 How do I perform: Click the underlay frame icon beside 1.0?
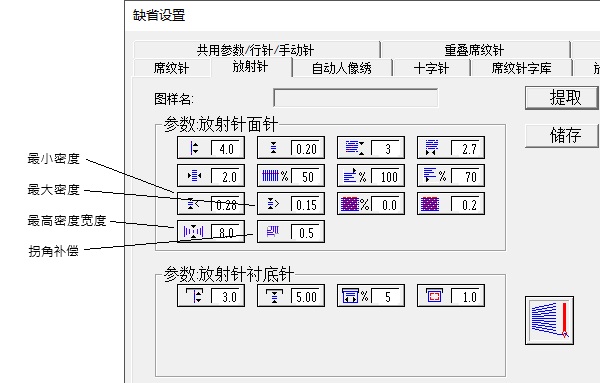[x=434, y=296]
